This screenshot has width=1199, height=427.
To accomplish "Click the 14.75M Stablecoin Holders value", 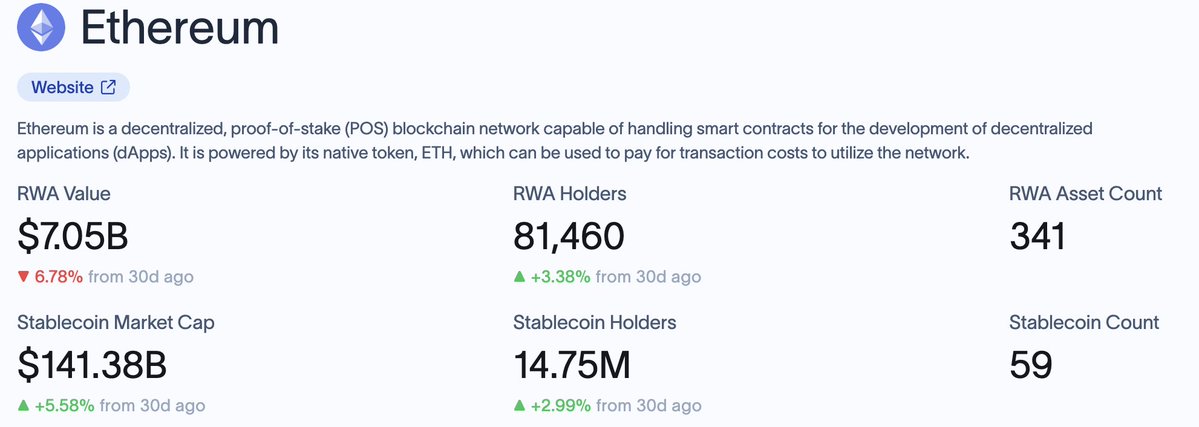I will (x=572, y=365).
